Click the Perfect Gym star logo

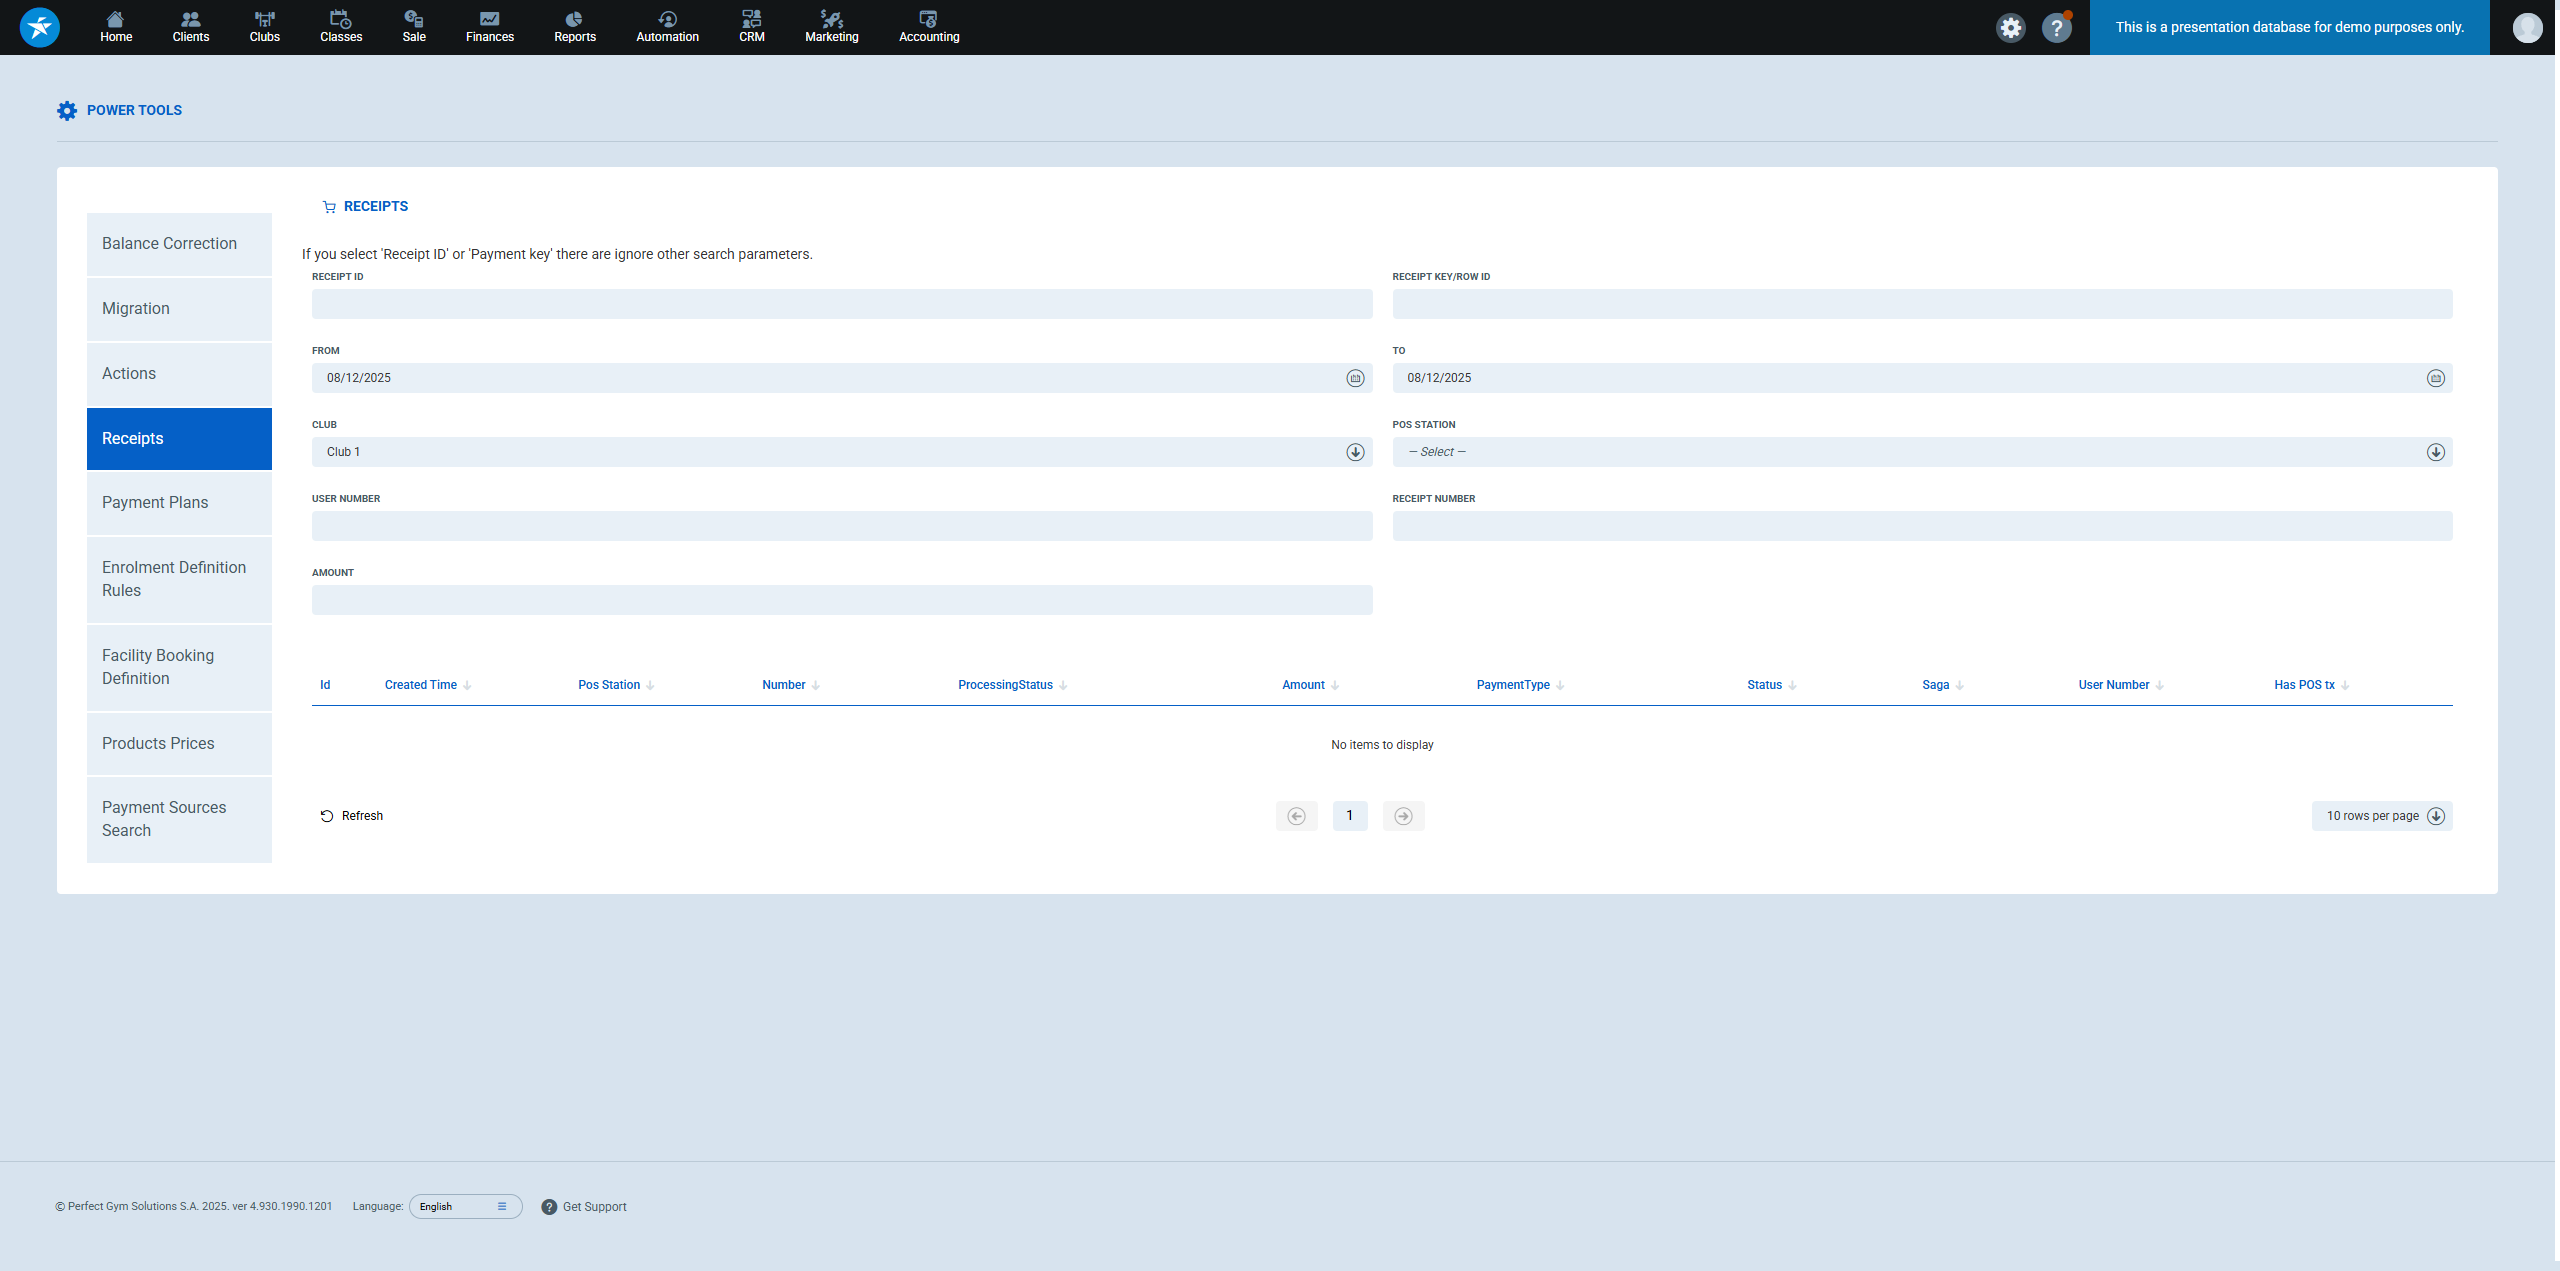pyautogui.click(x=40, y=27)
